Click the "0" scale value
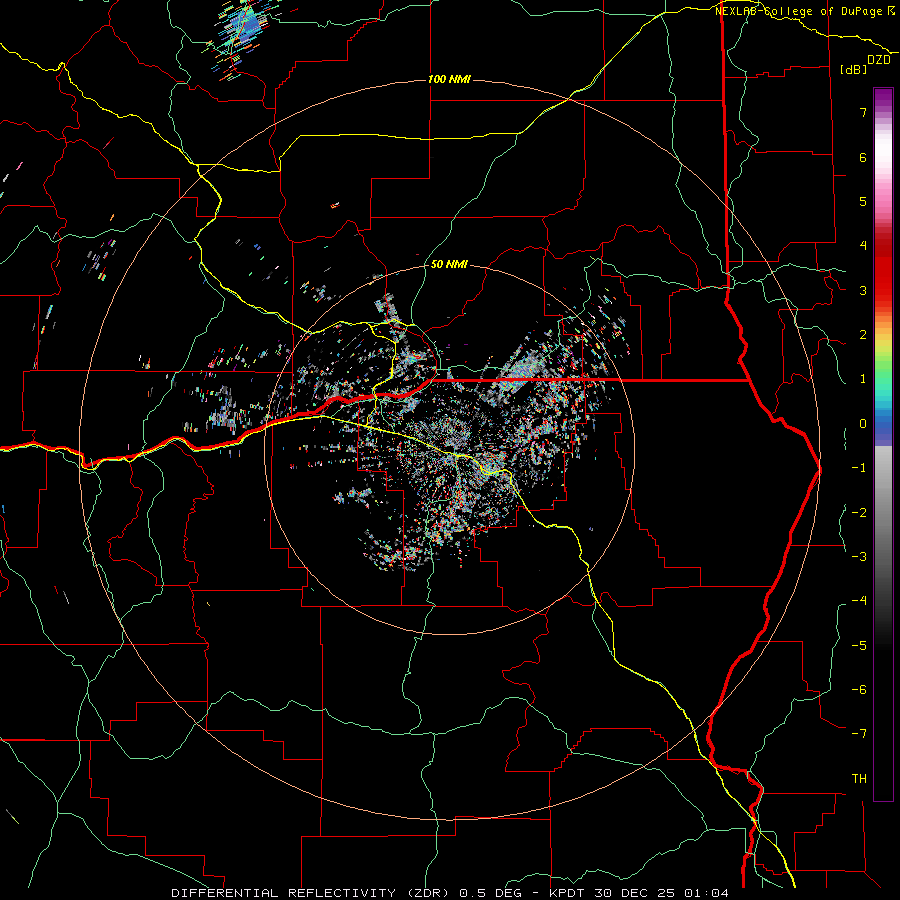Image resolution: width=900 pixels, height=900 pixels. coord(863,424)
